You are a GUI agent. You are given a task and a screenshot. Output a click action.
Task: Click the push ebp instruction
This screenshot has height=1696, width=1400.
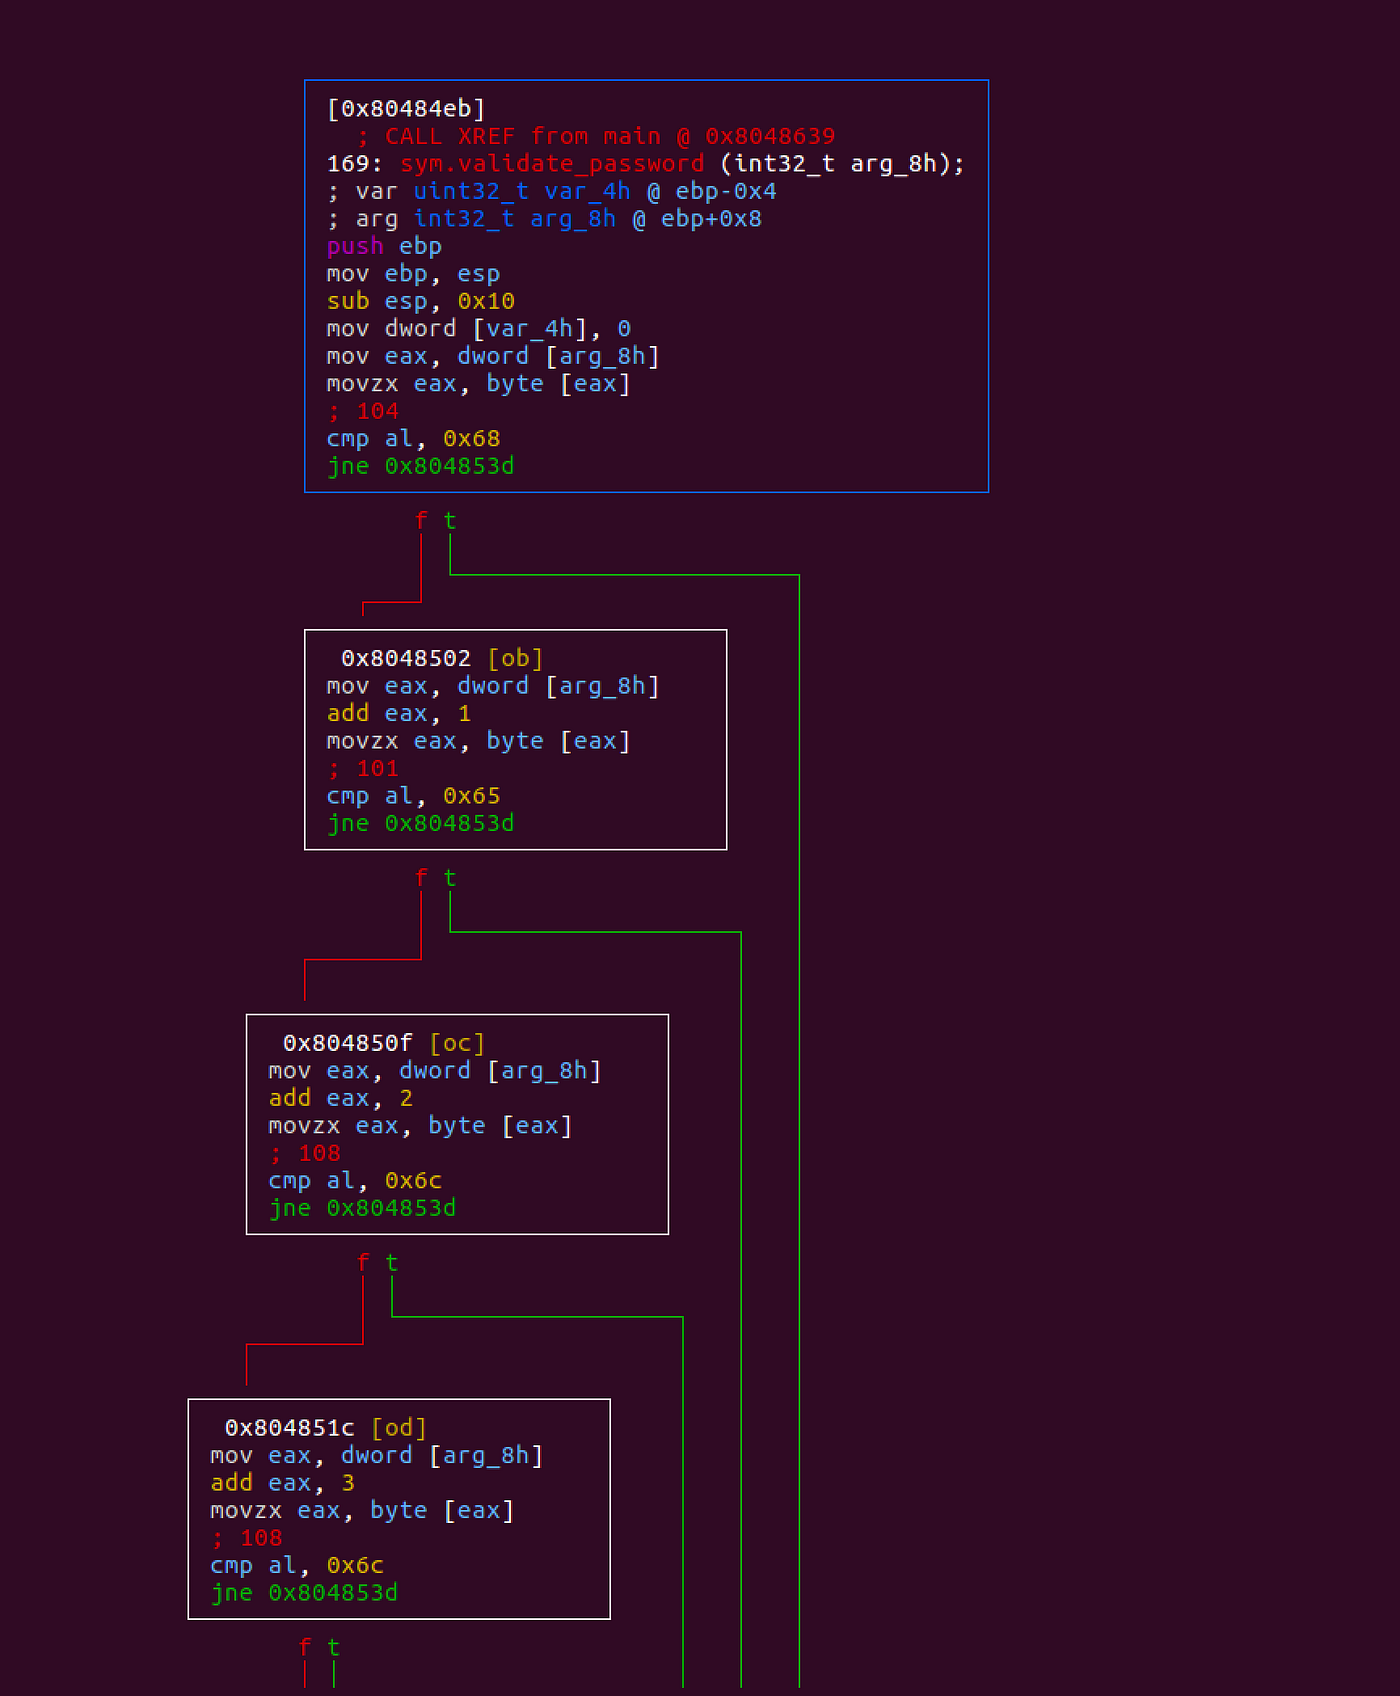coord(384,246)
